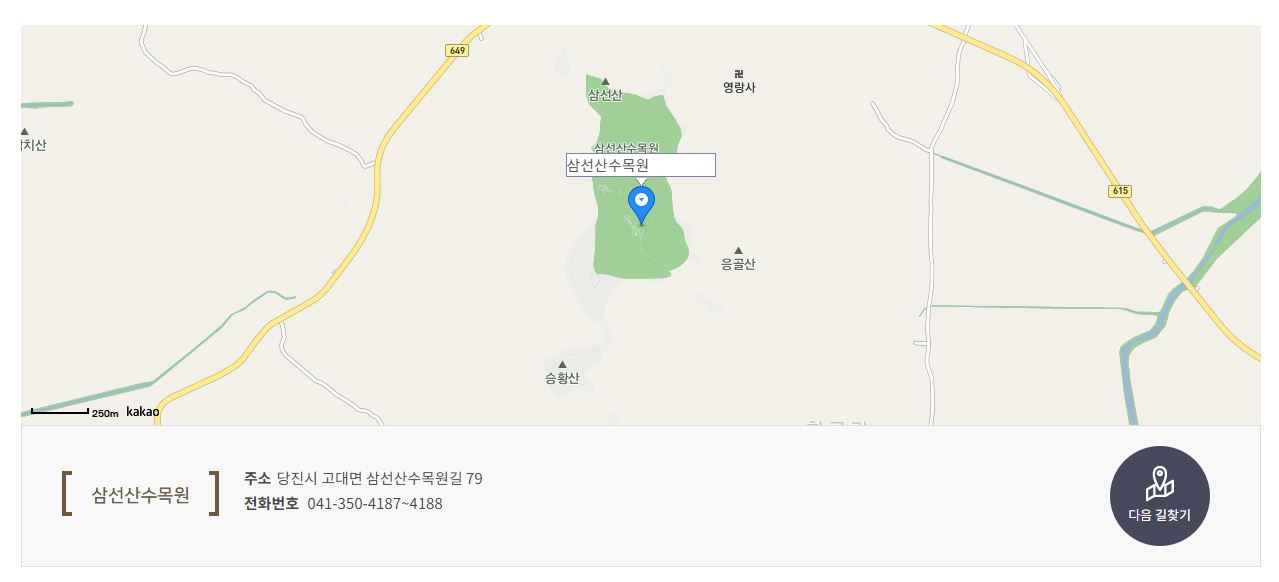Click the 삼선산수목원 green park label on map
Screen dimensions: 1279x582
point(626,148)
